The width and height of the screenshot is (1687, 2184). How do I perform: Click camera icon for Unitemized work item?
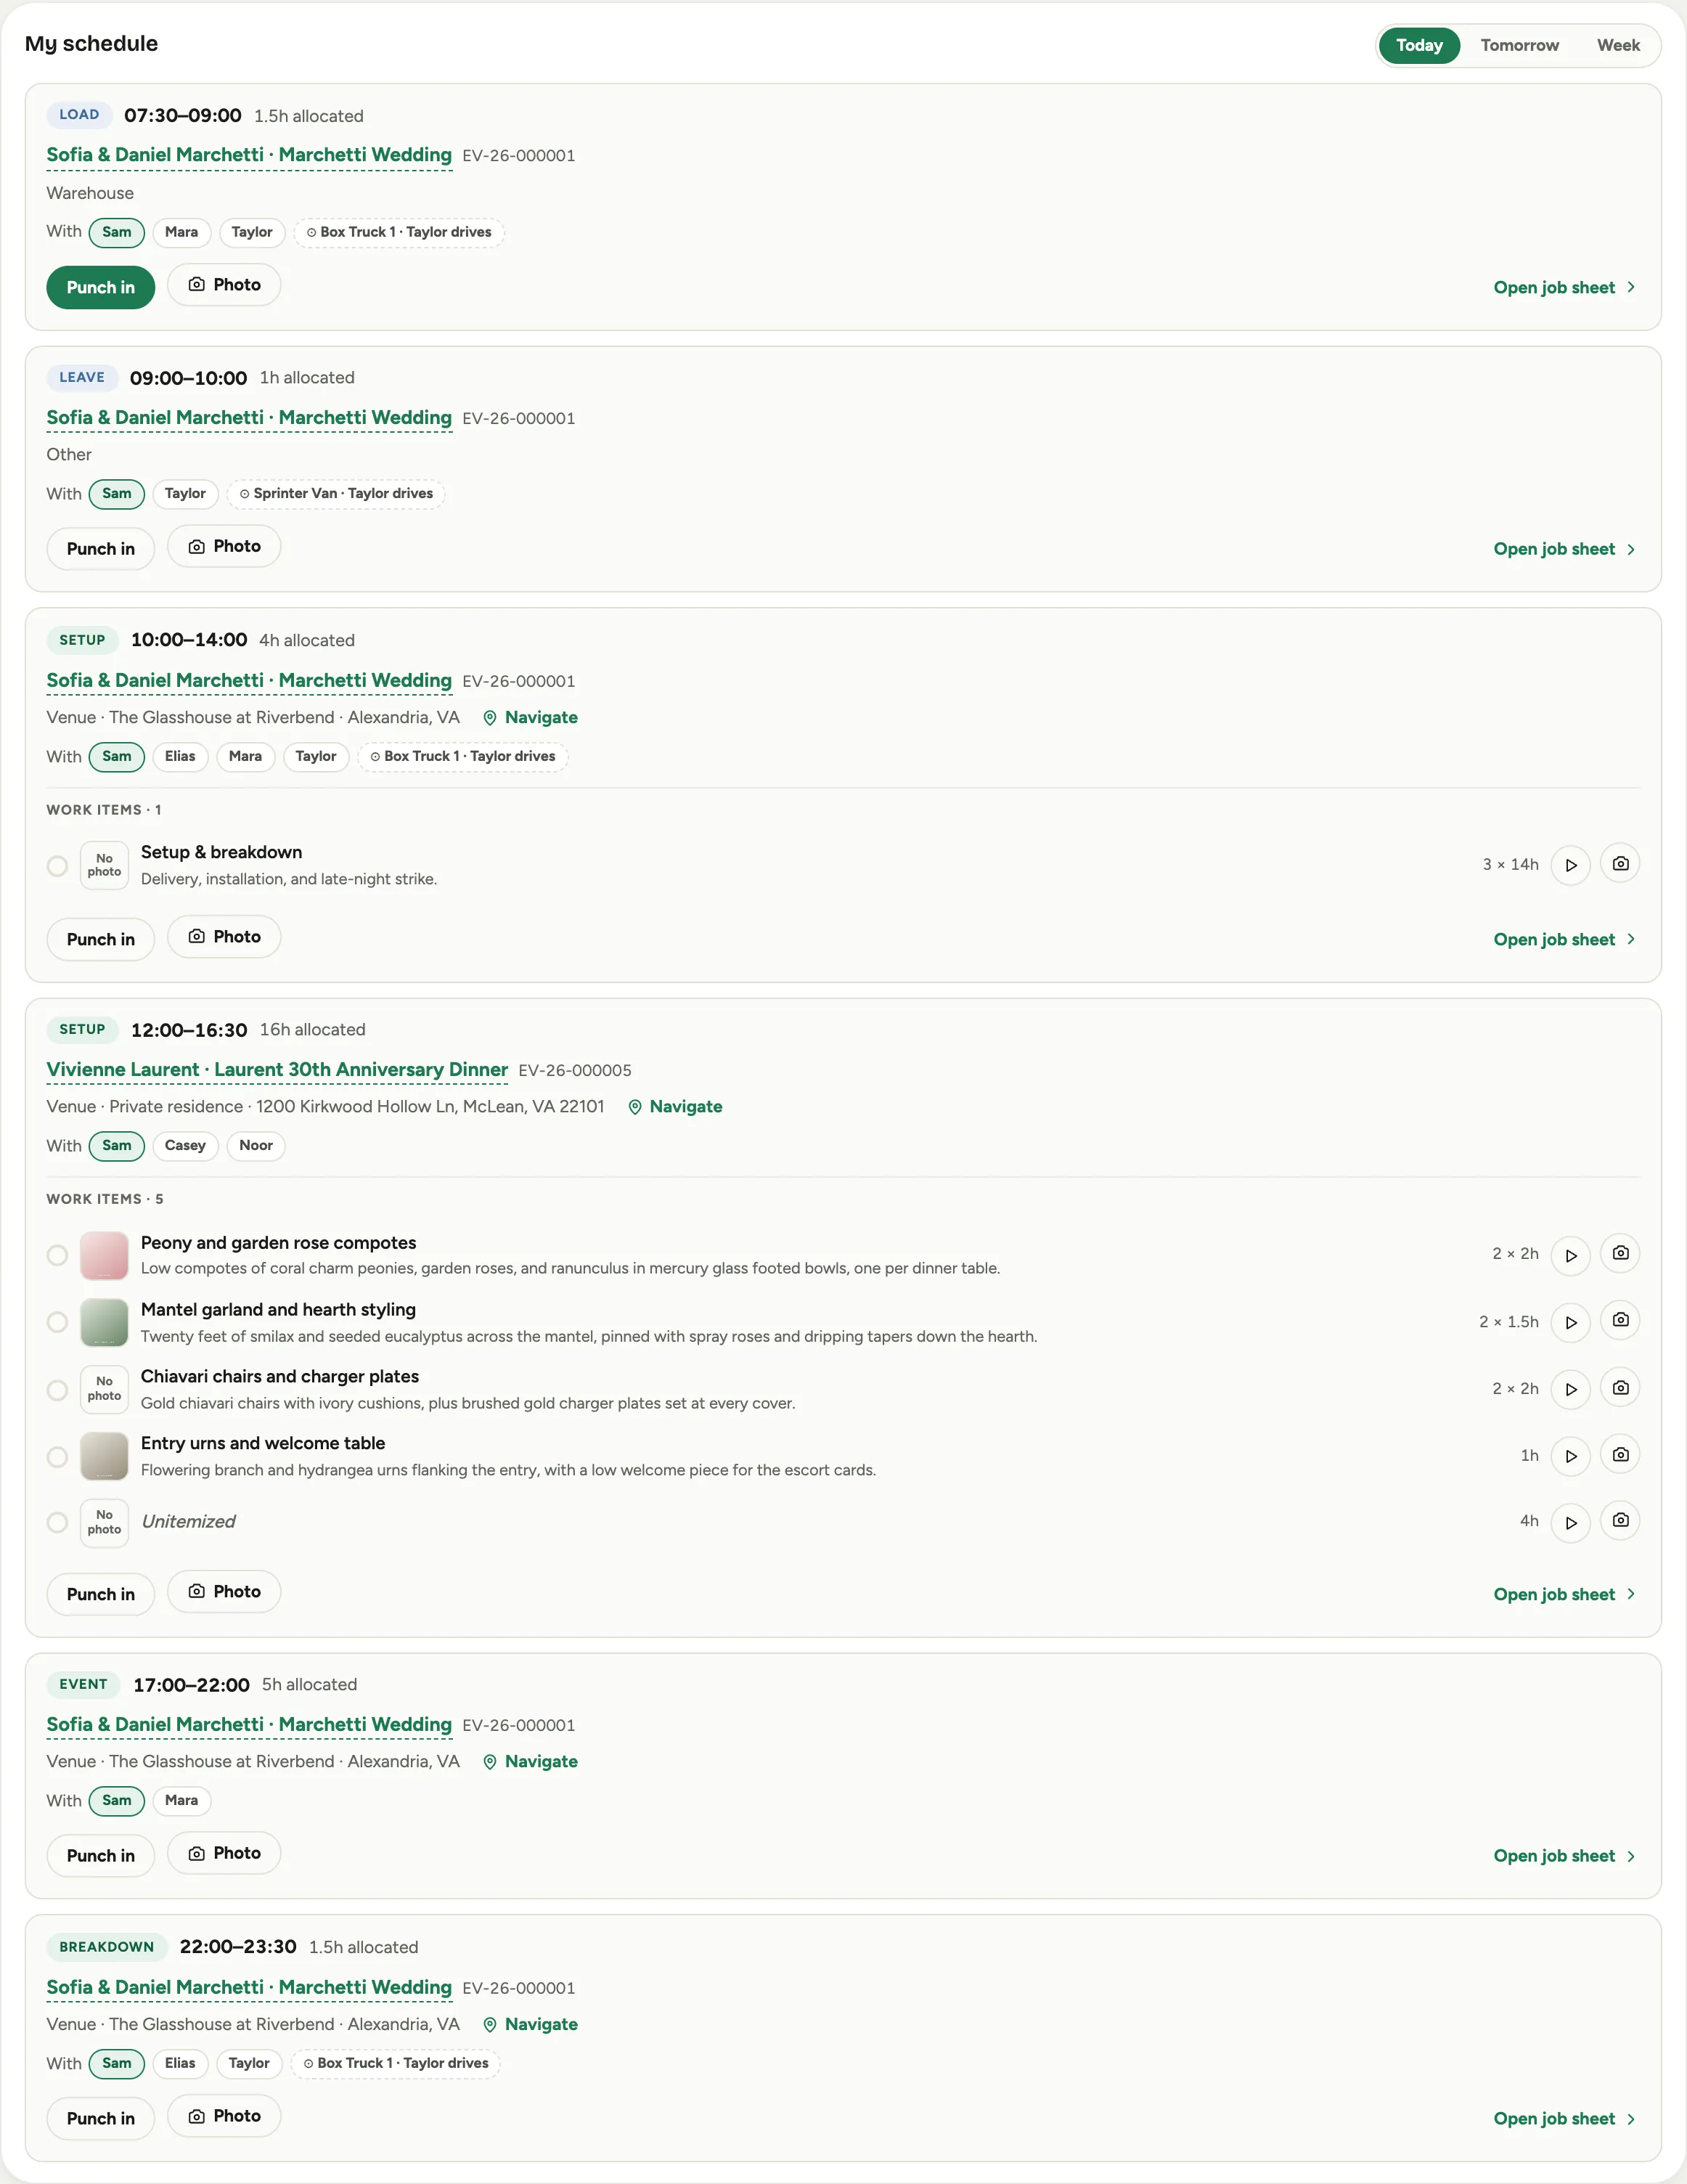pyautogui.click(x=1620, y=1520)
